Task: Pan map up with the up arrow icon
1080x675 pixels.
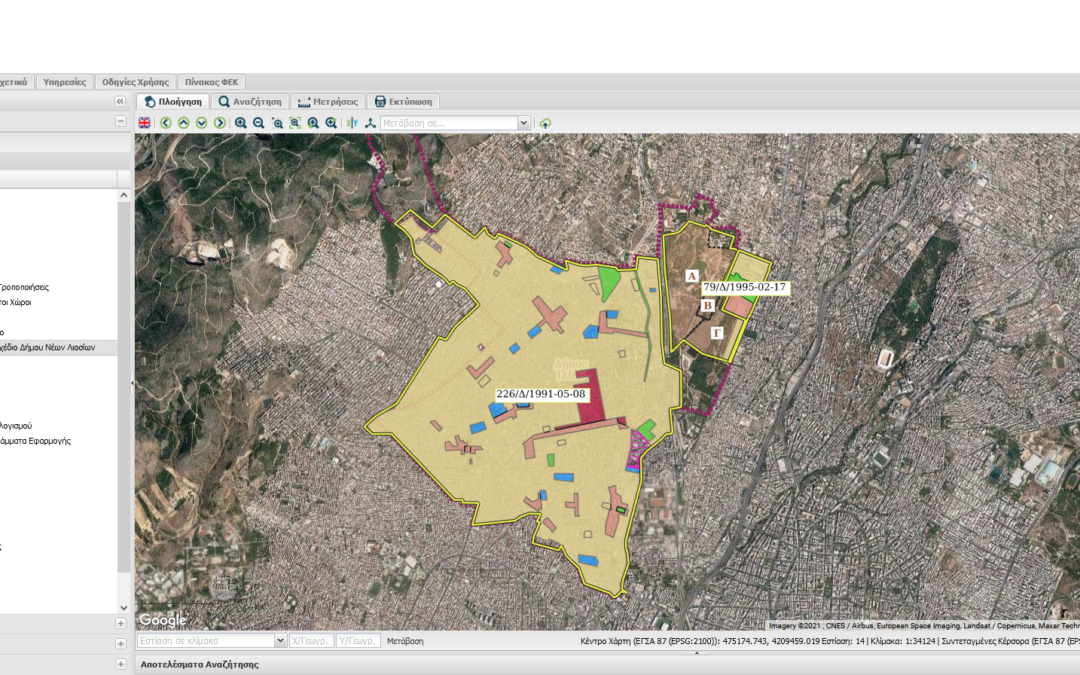Action: (x=184, y=123)
